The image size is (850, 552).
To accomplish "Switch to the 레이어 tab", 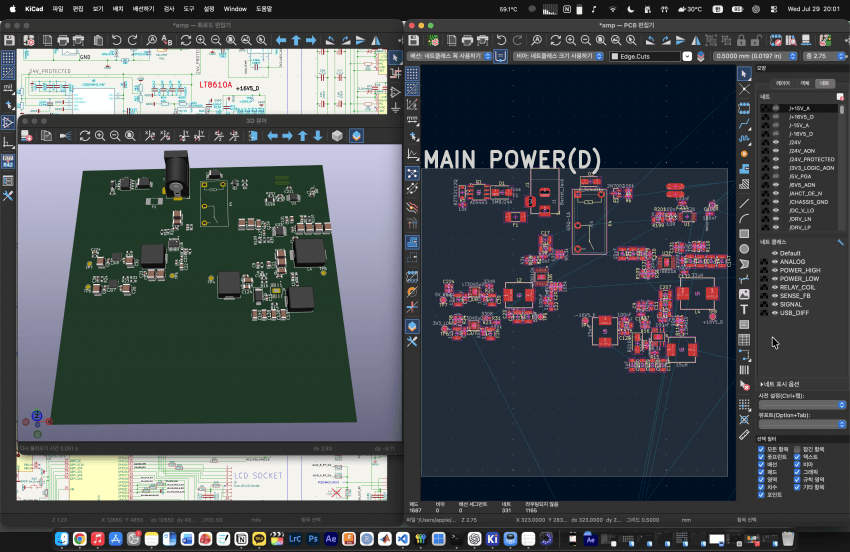I will coord(783,83).
